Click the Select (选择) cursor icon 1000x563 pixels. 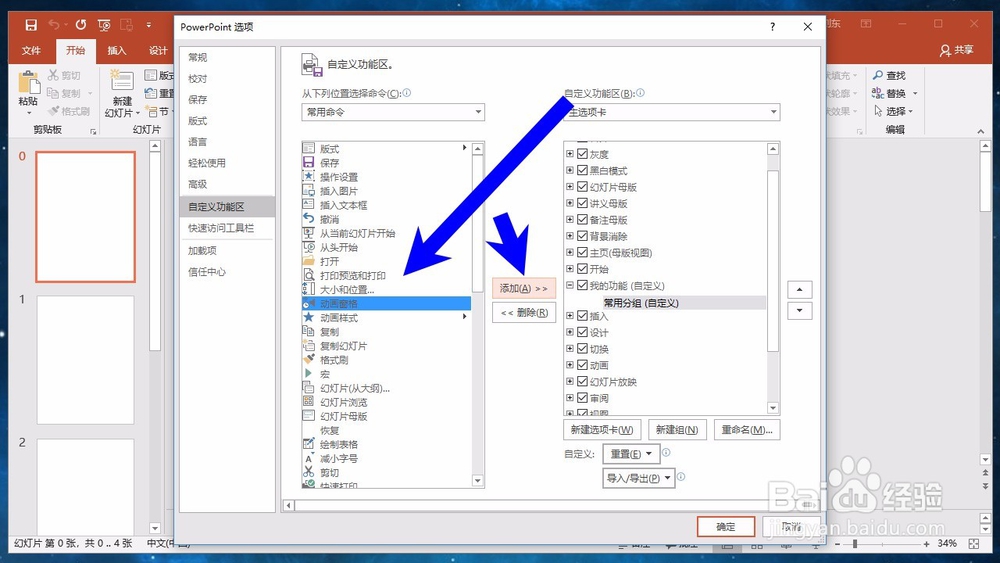coord(878,111)
